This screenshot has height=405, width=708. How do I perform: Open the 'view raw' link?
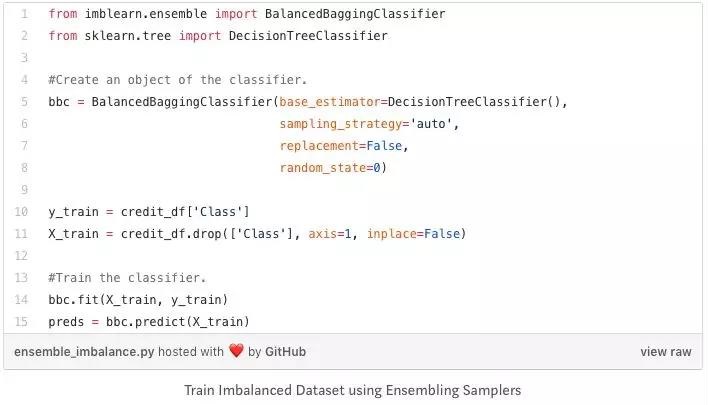(666, 352)
